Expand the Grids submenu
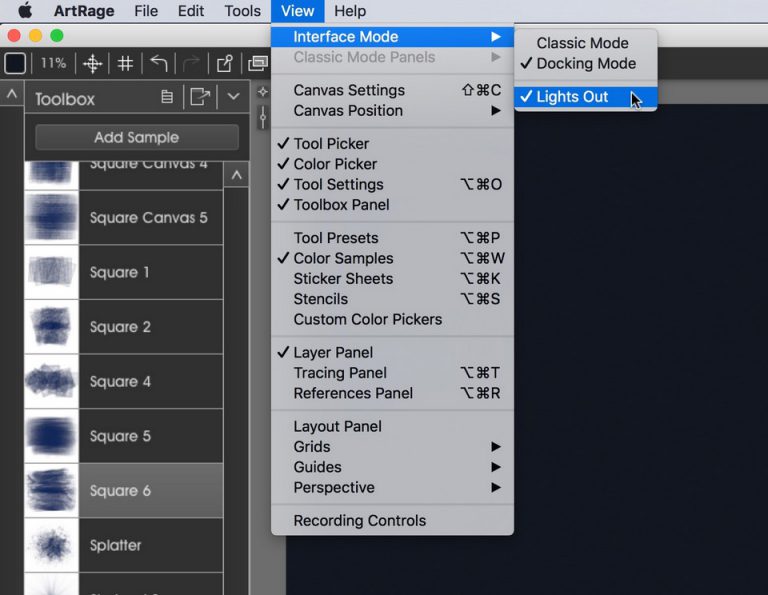768x595 pixels. [392, 447]
